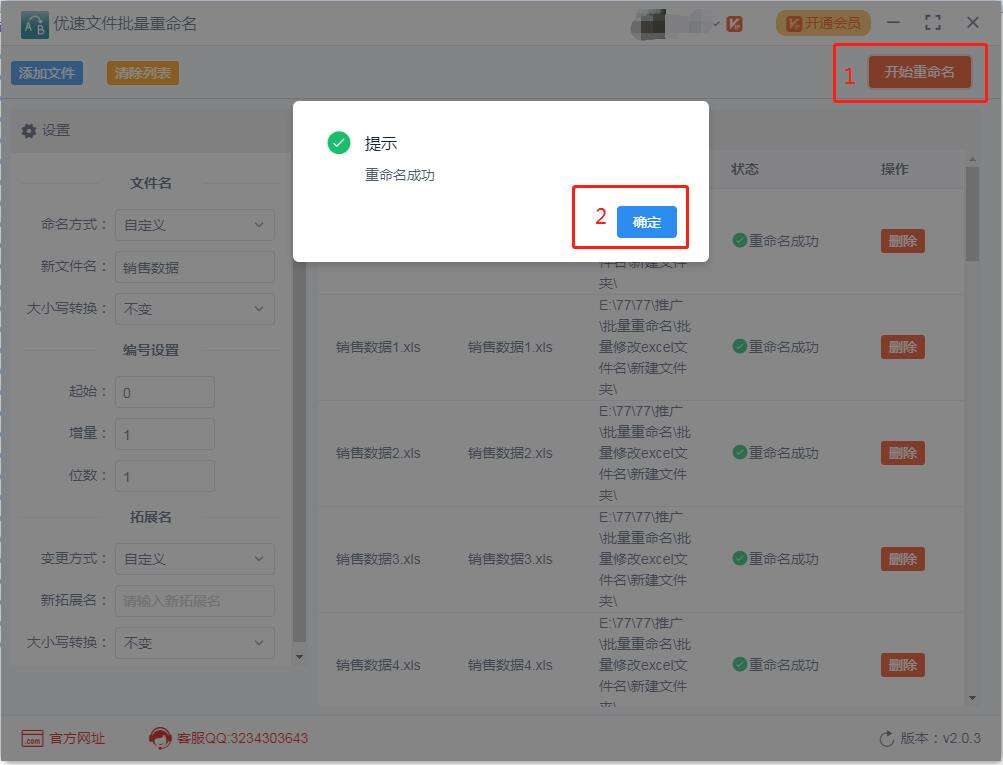Click the 客服QQ icon in status bar

pos(158,739)
